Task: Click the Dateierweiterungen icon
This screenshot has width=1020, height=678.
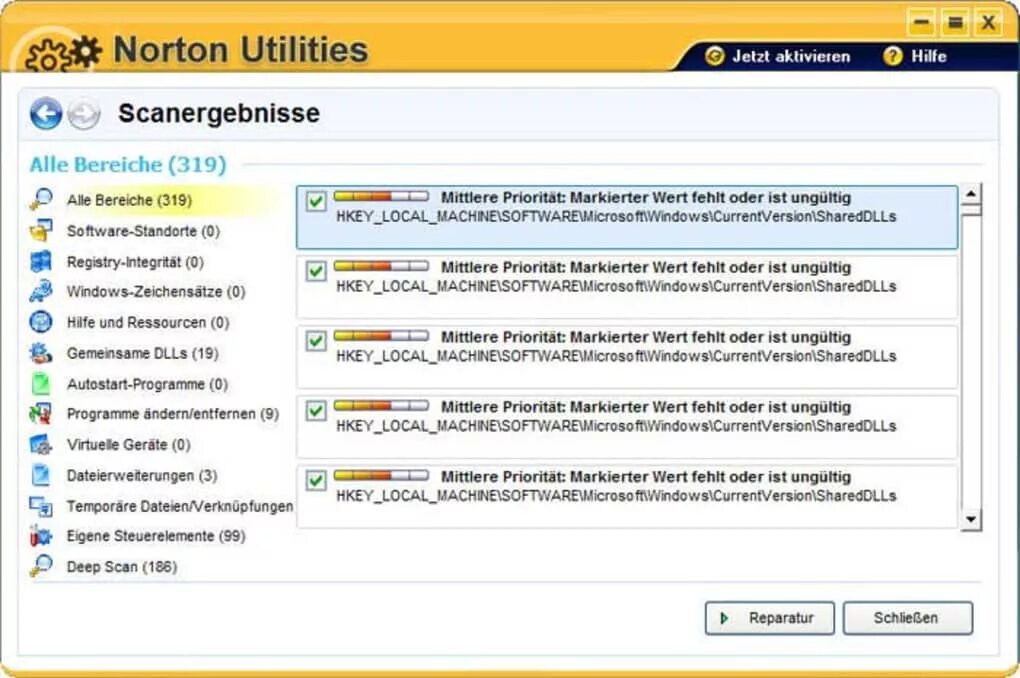Action: (41, 475)
